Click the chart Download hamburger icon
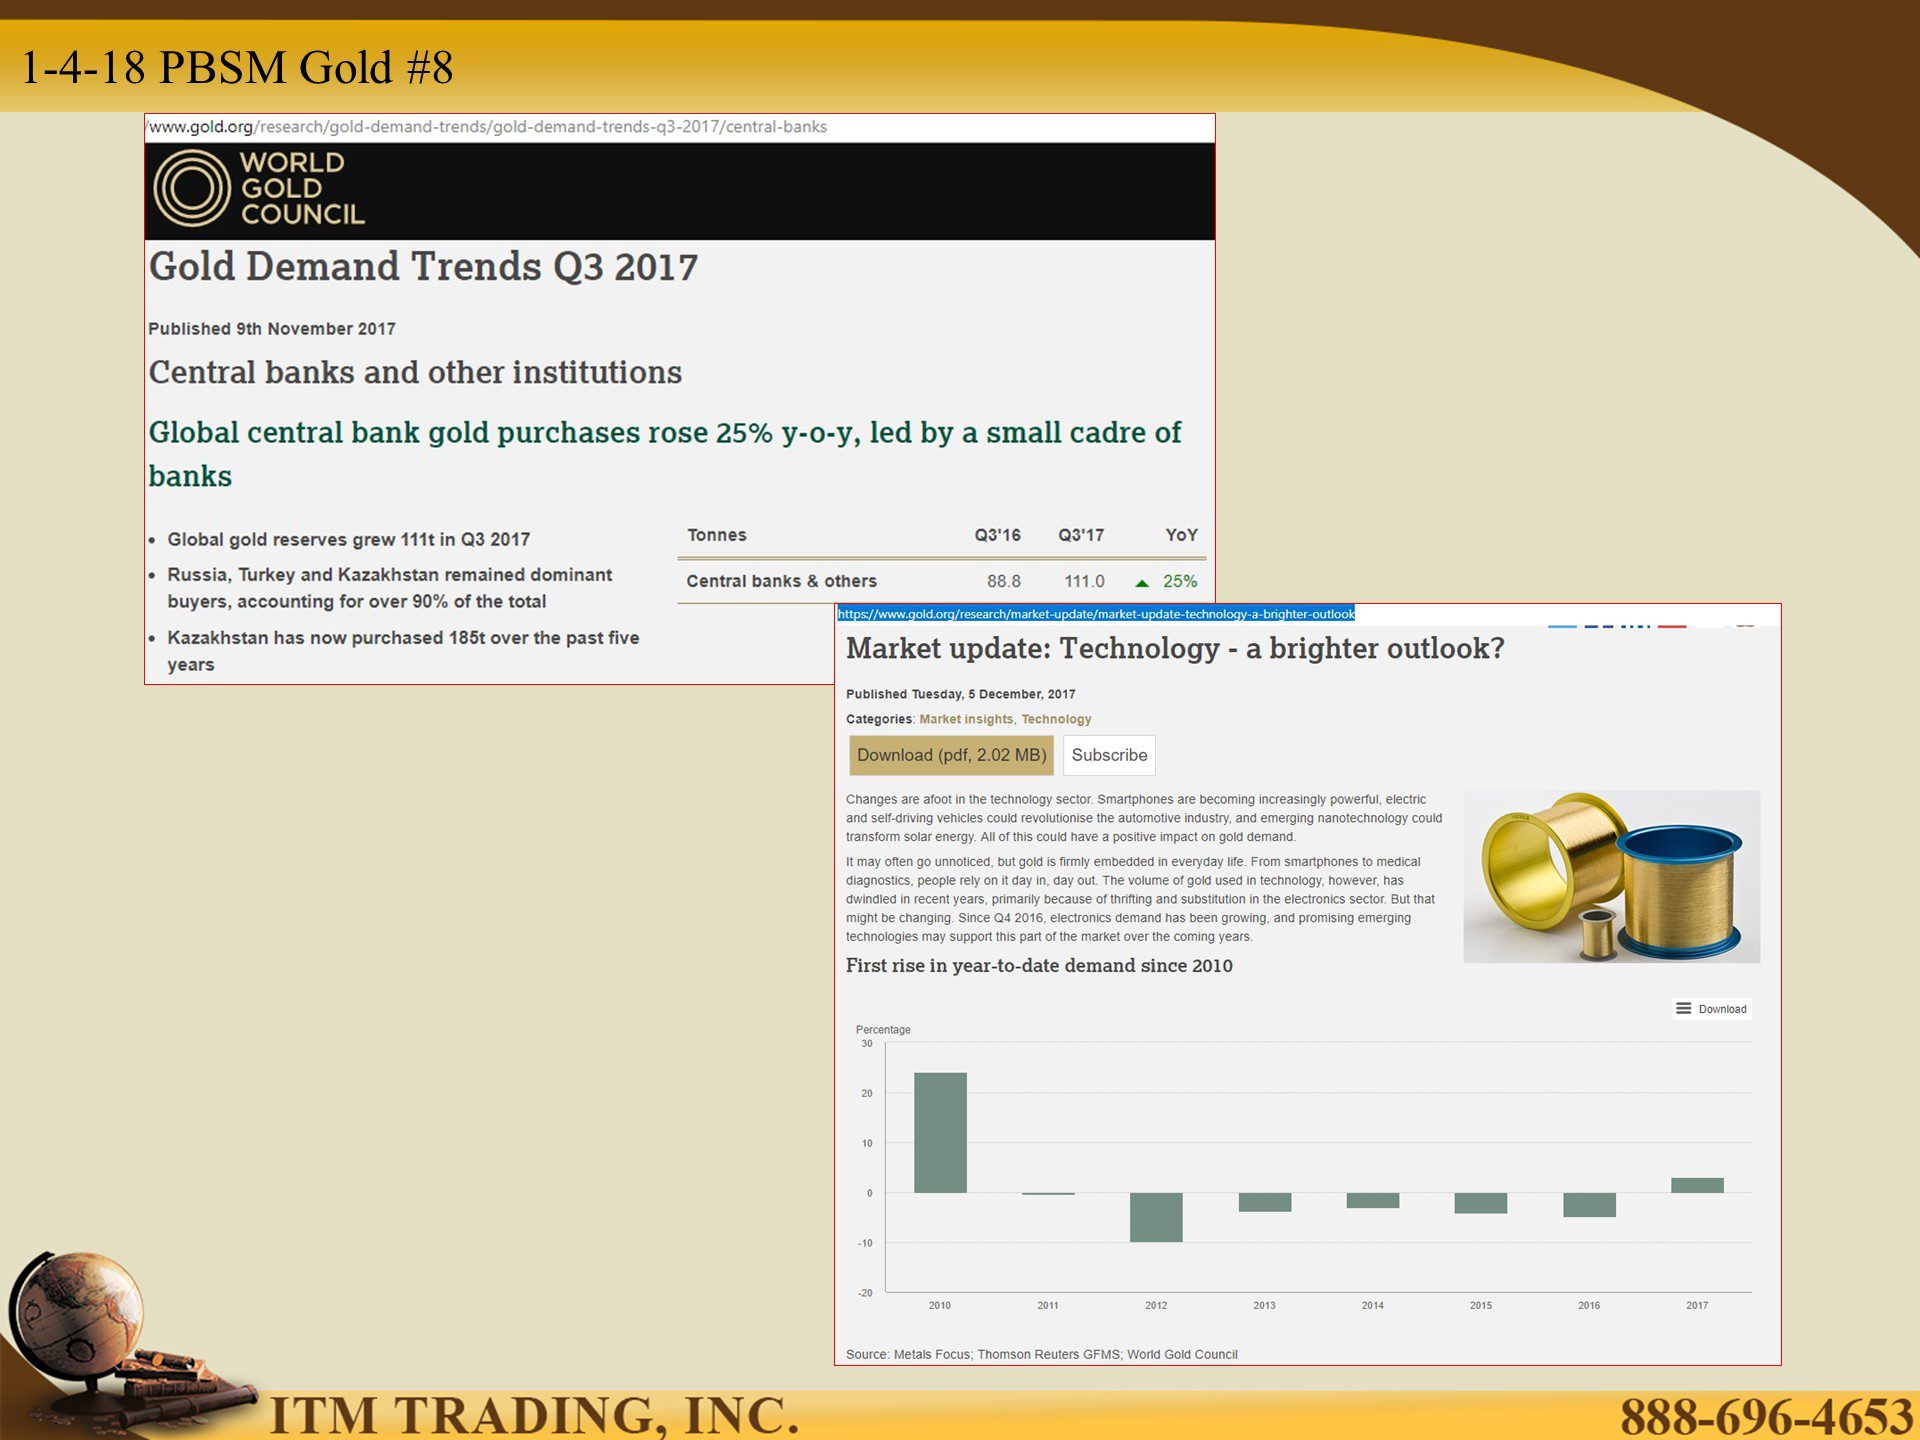The height and width of the screenshot is (1440, 1920). coord(1684,1008)
